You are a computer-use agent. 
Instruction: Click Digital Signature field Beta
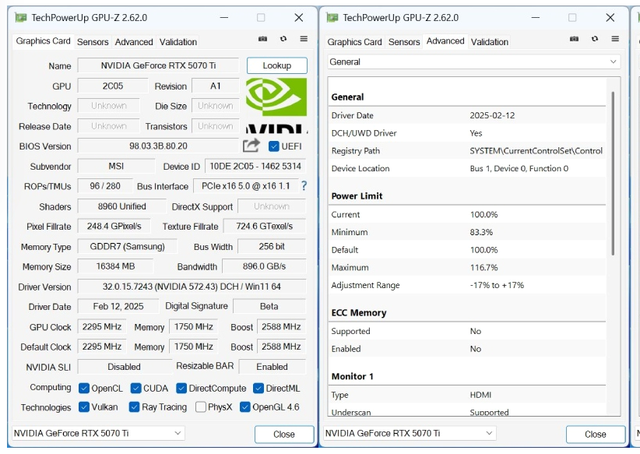tap(269, 306)
